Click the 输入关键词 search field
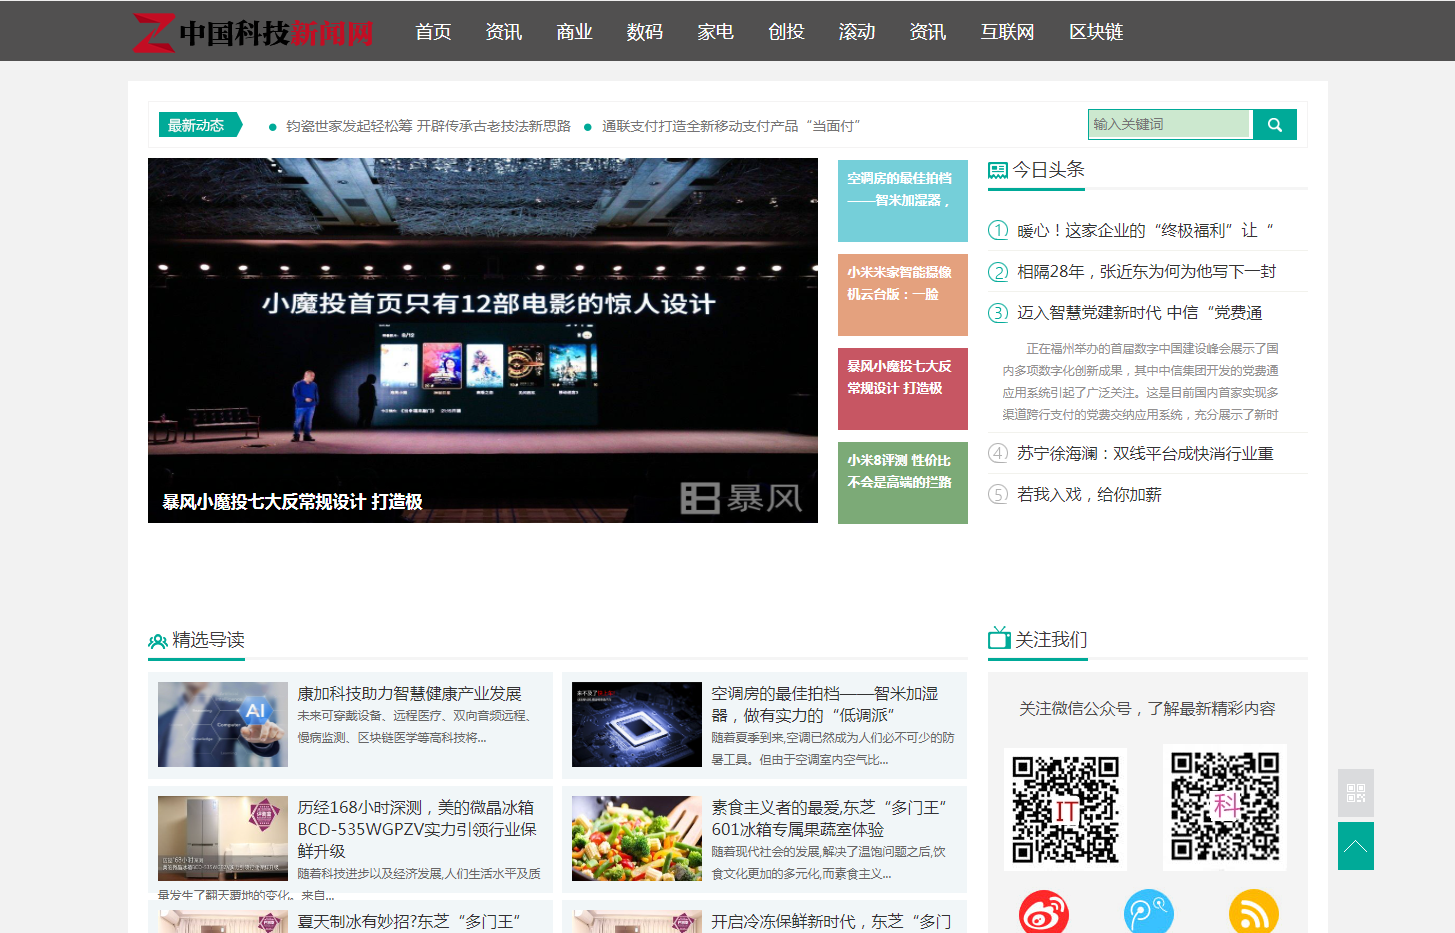This screenshot has width=1455, height=933. click(x=1170, y=124)
